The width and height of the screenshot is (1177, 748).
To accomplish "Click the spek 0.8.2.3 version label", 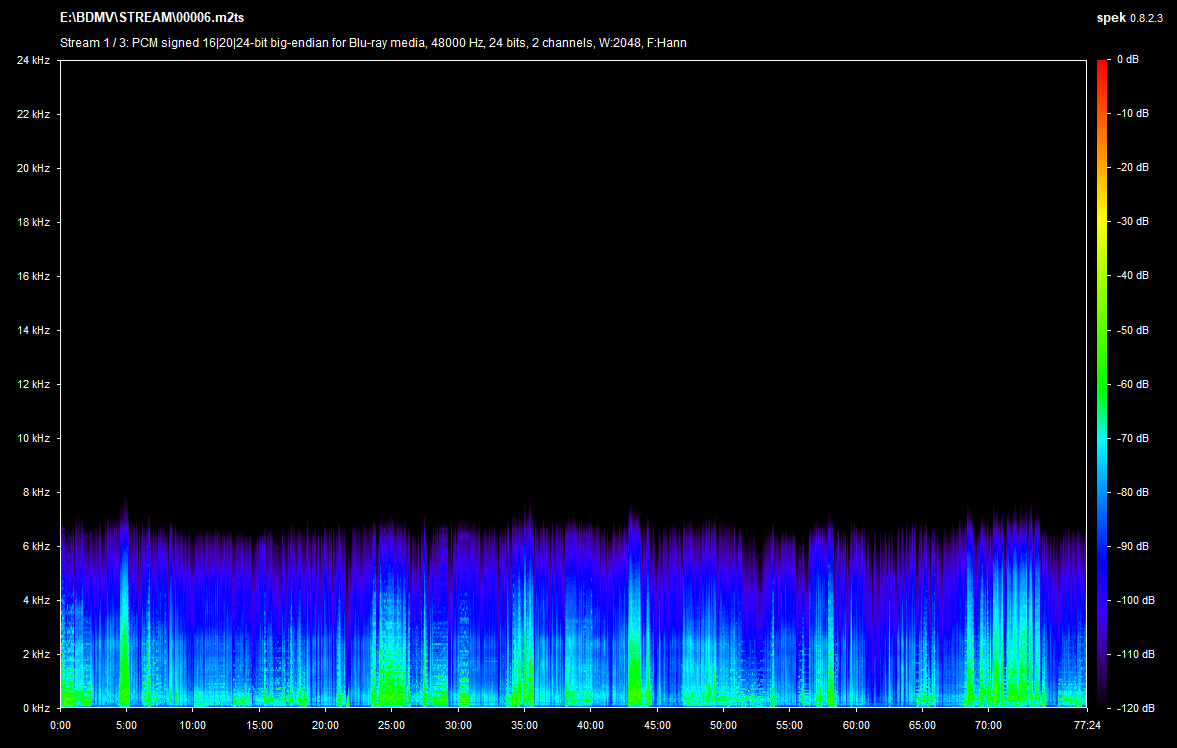I will click(x=1129, y=18).
